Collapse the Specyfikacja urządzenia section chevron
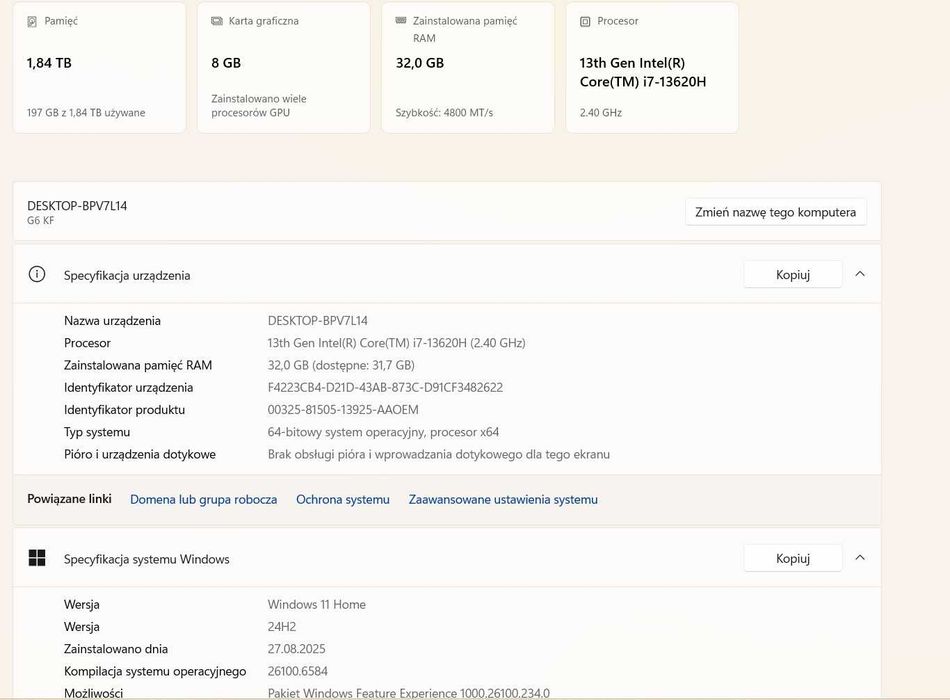Image resolution: width=950 pixels, height=700 pixels. tap(860, 274)
